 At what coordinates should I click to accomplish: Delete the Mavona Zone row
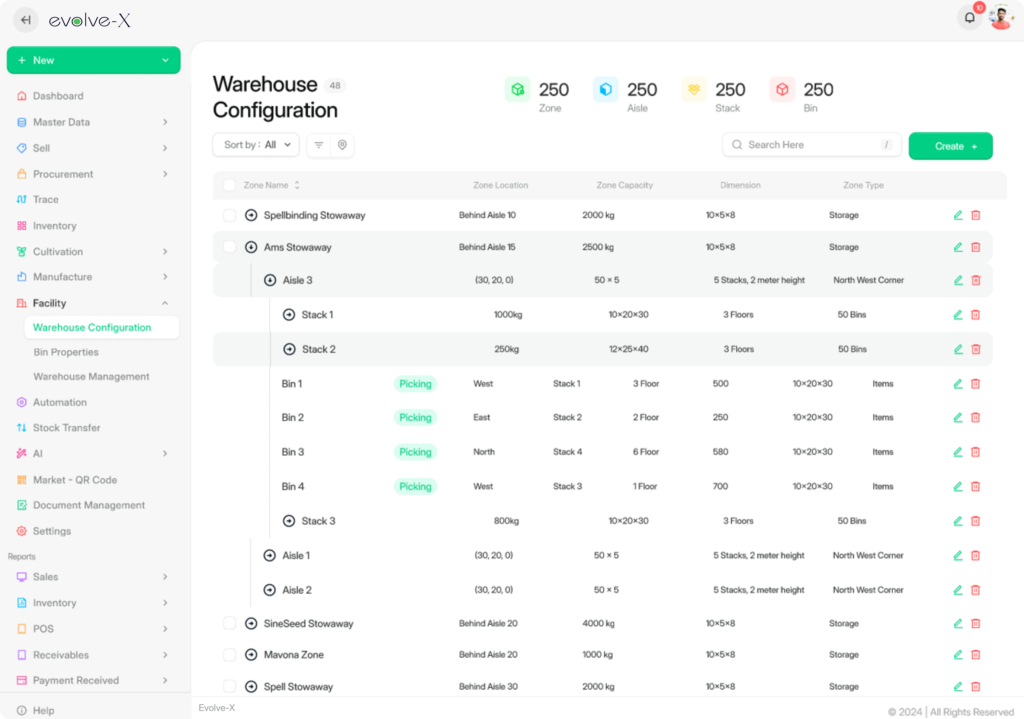975,655
